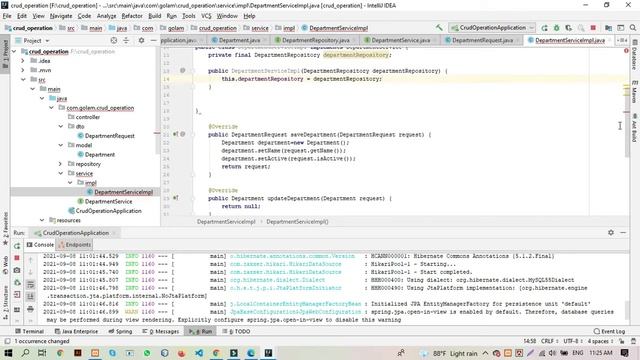Image resolution: width=640 pixels, height=360 pixels.
Task: Open the Refactor menu
Action: 132,16
